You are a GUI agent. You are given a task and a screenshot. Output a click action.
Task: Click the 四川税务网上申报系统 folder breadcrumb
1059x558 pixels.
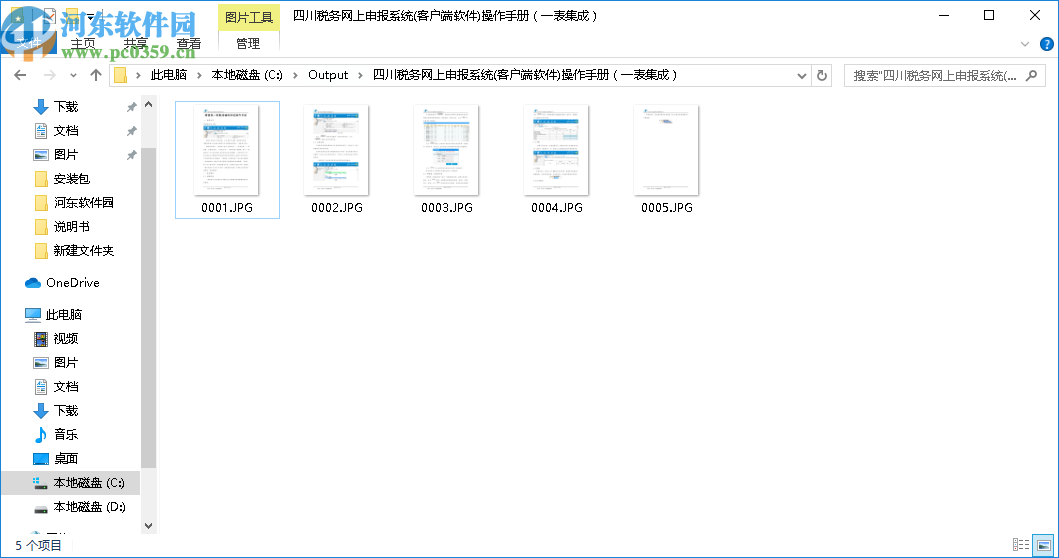(x=525, y=75)
